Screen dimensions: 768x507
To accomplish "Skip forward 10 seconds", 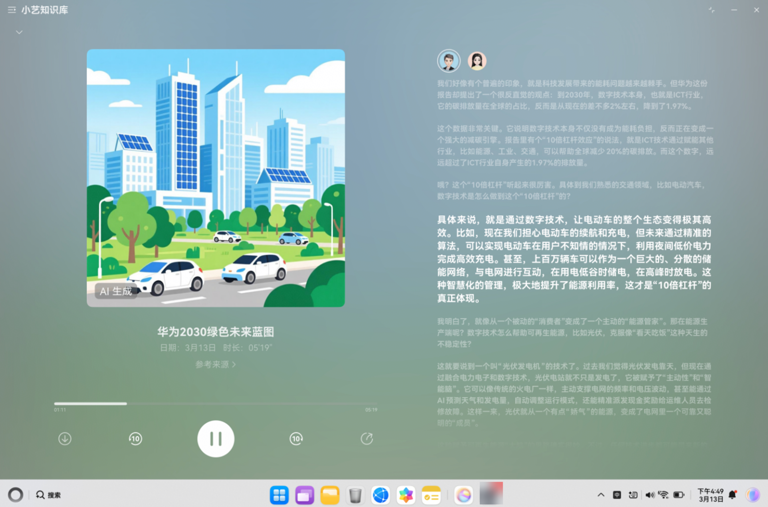I will click(x=296, y=438).
